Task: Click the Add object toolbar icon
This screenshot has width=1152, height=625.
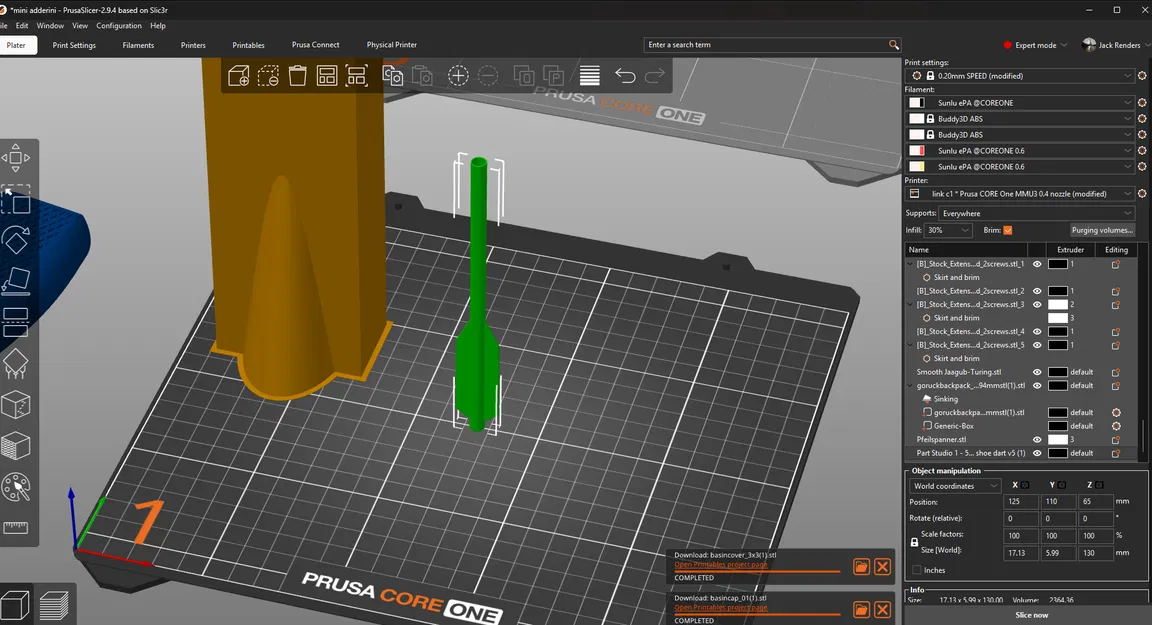Action: tap(239, 76)
